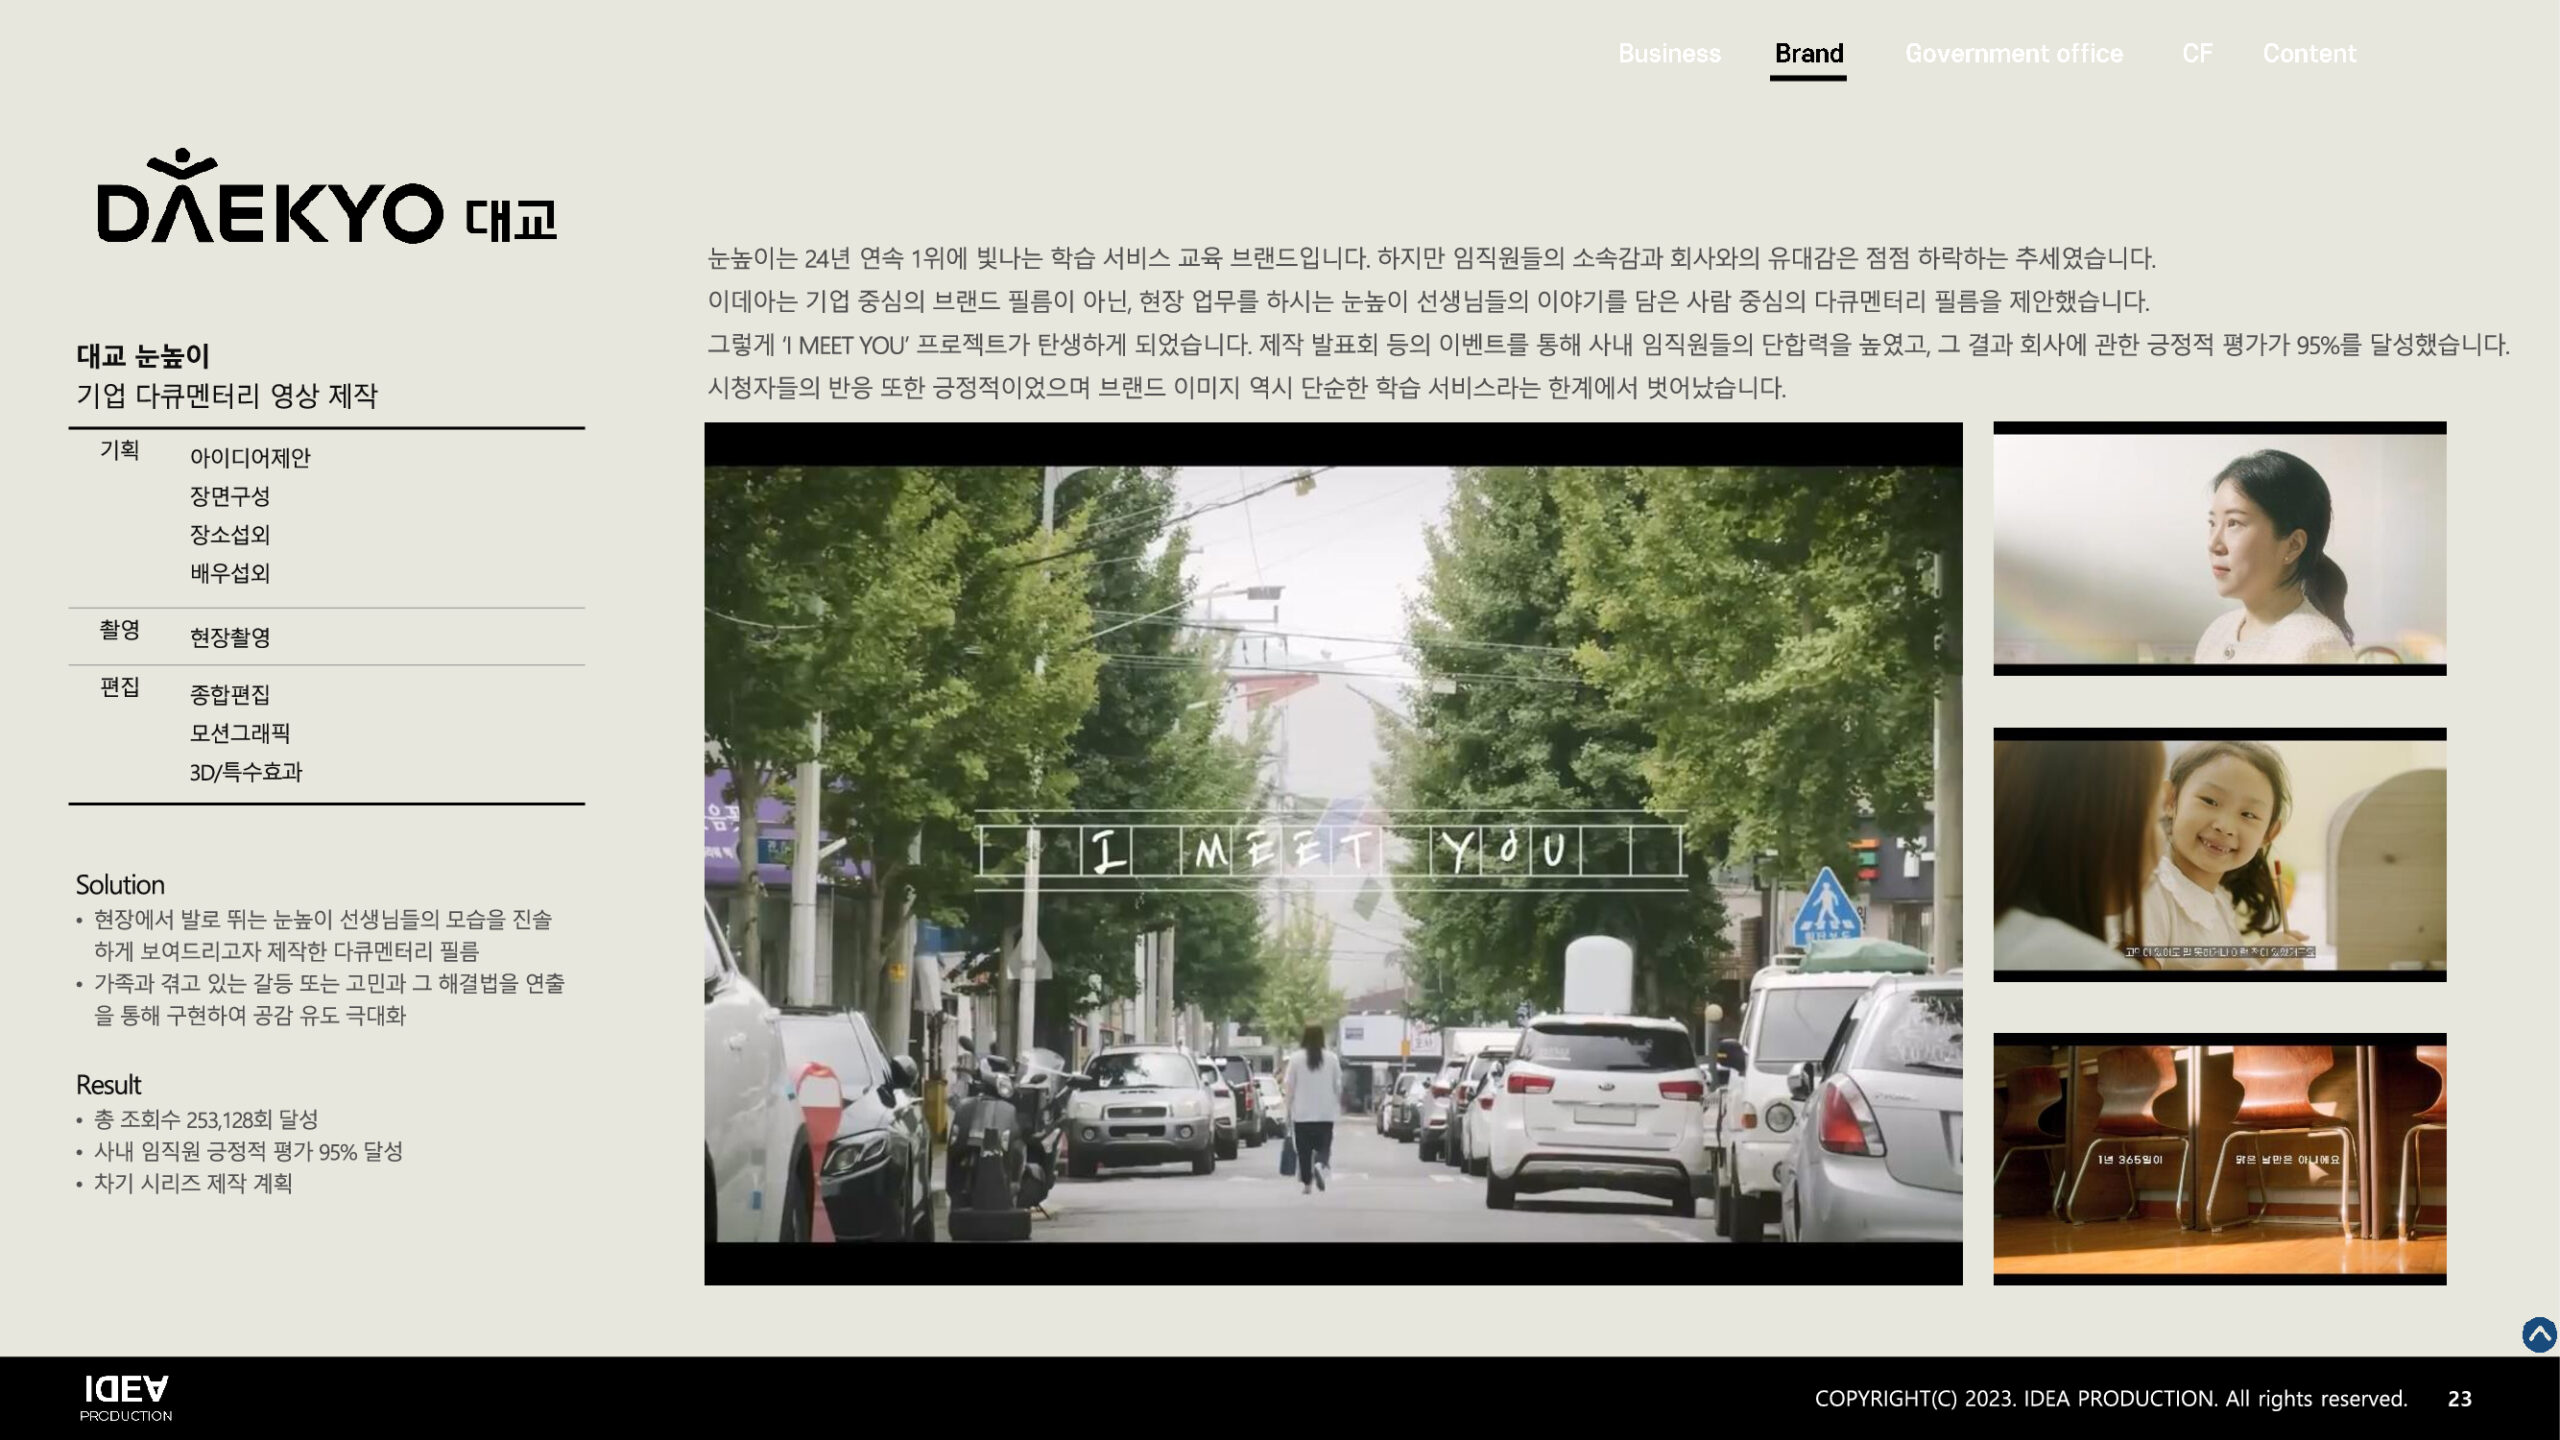Click the 대교 눈높이 project title
This screenshot has width=2560, height=1440.
coord(143,355)
